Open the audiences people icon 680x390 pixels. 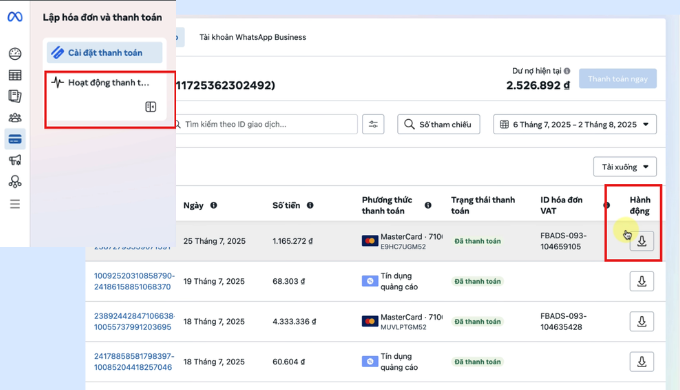[x=15, y=118]
